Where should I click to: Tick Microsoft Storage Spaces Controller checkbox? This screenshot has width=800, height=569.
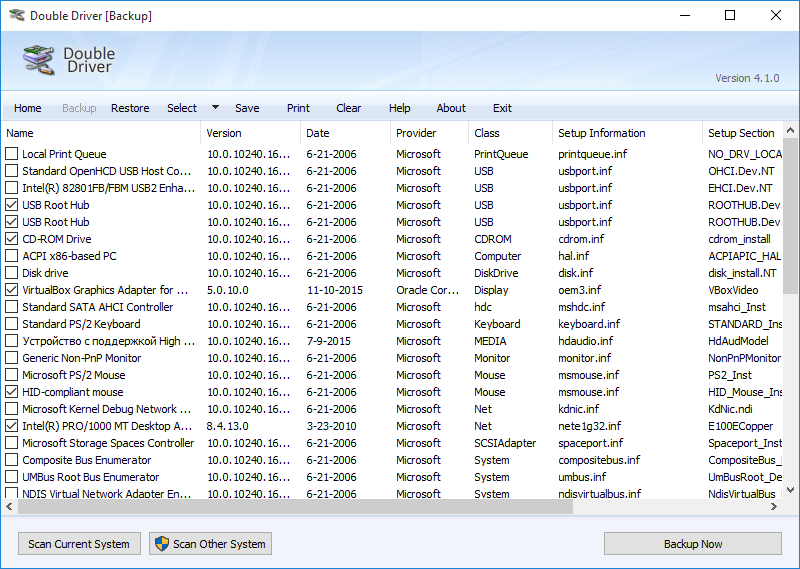(x=11, y=442)
